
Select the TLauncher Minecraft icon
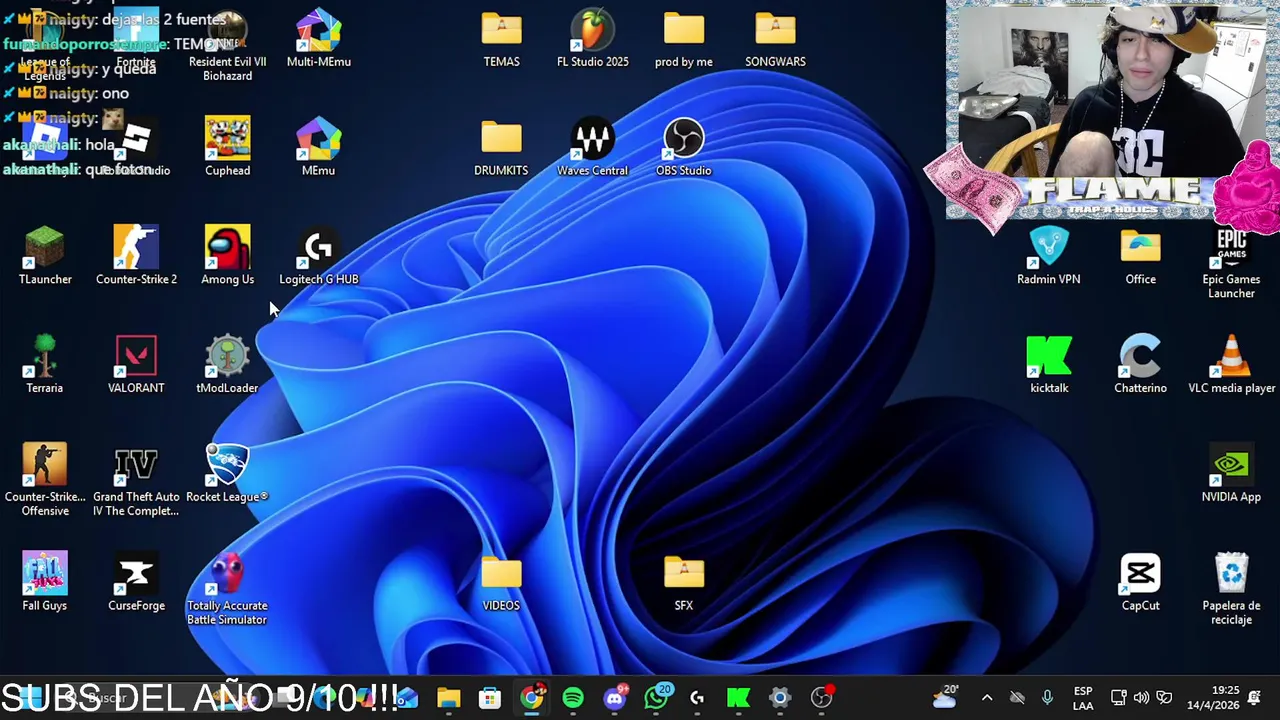click(x=45, y=256)
